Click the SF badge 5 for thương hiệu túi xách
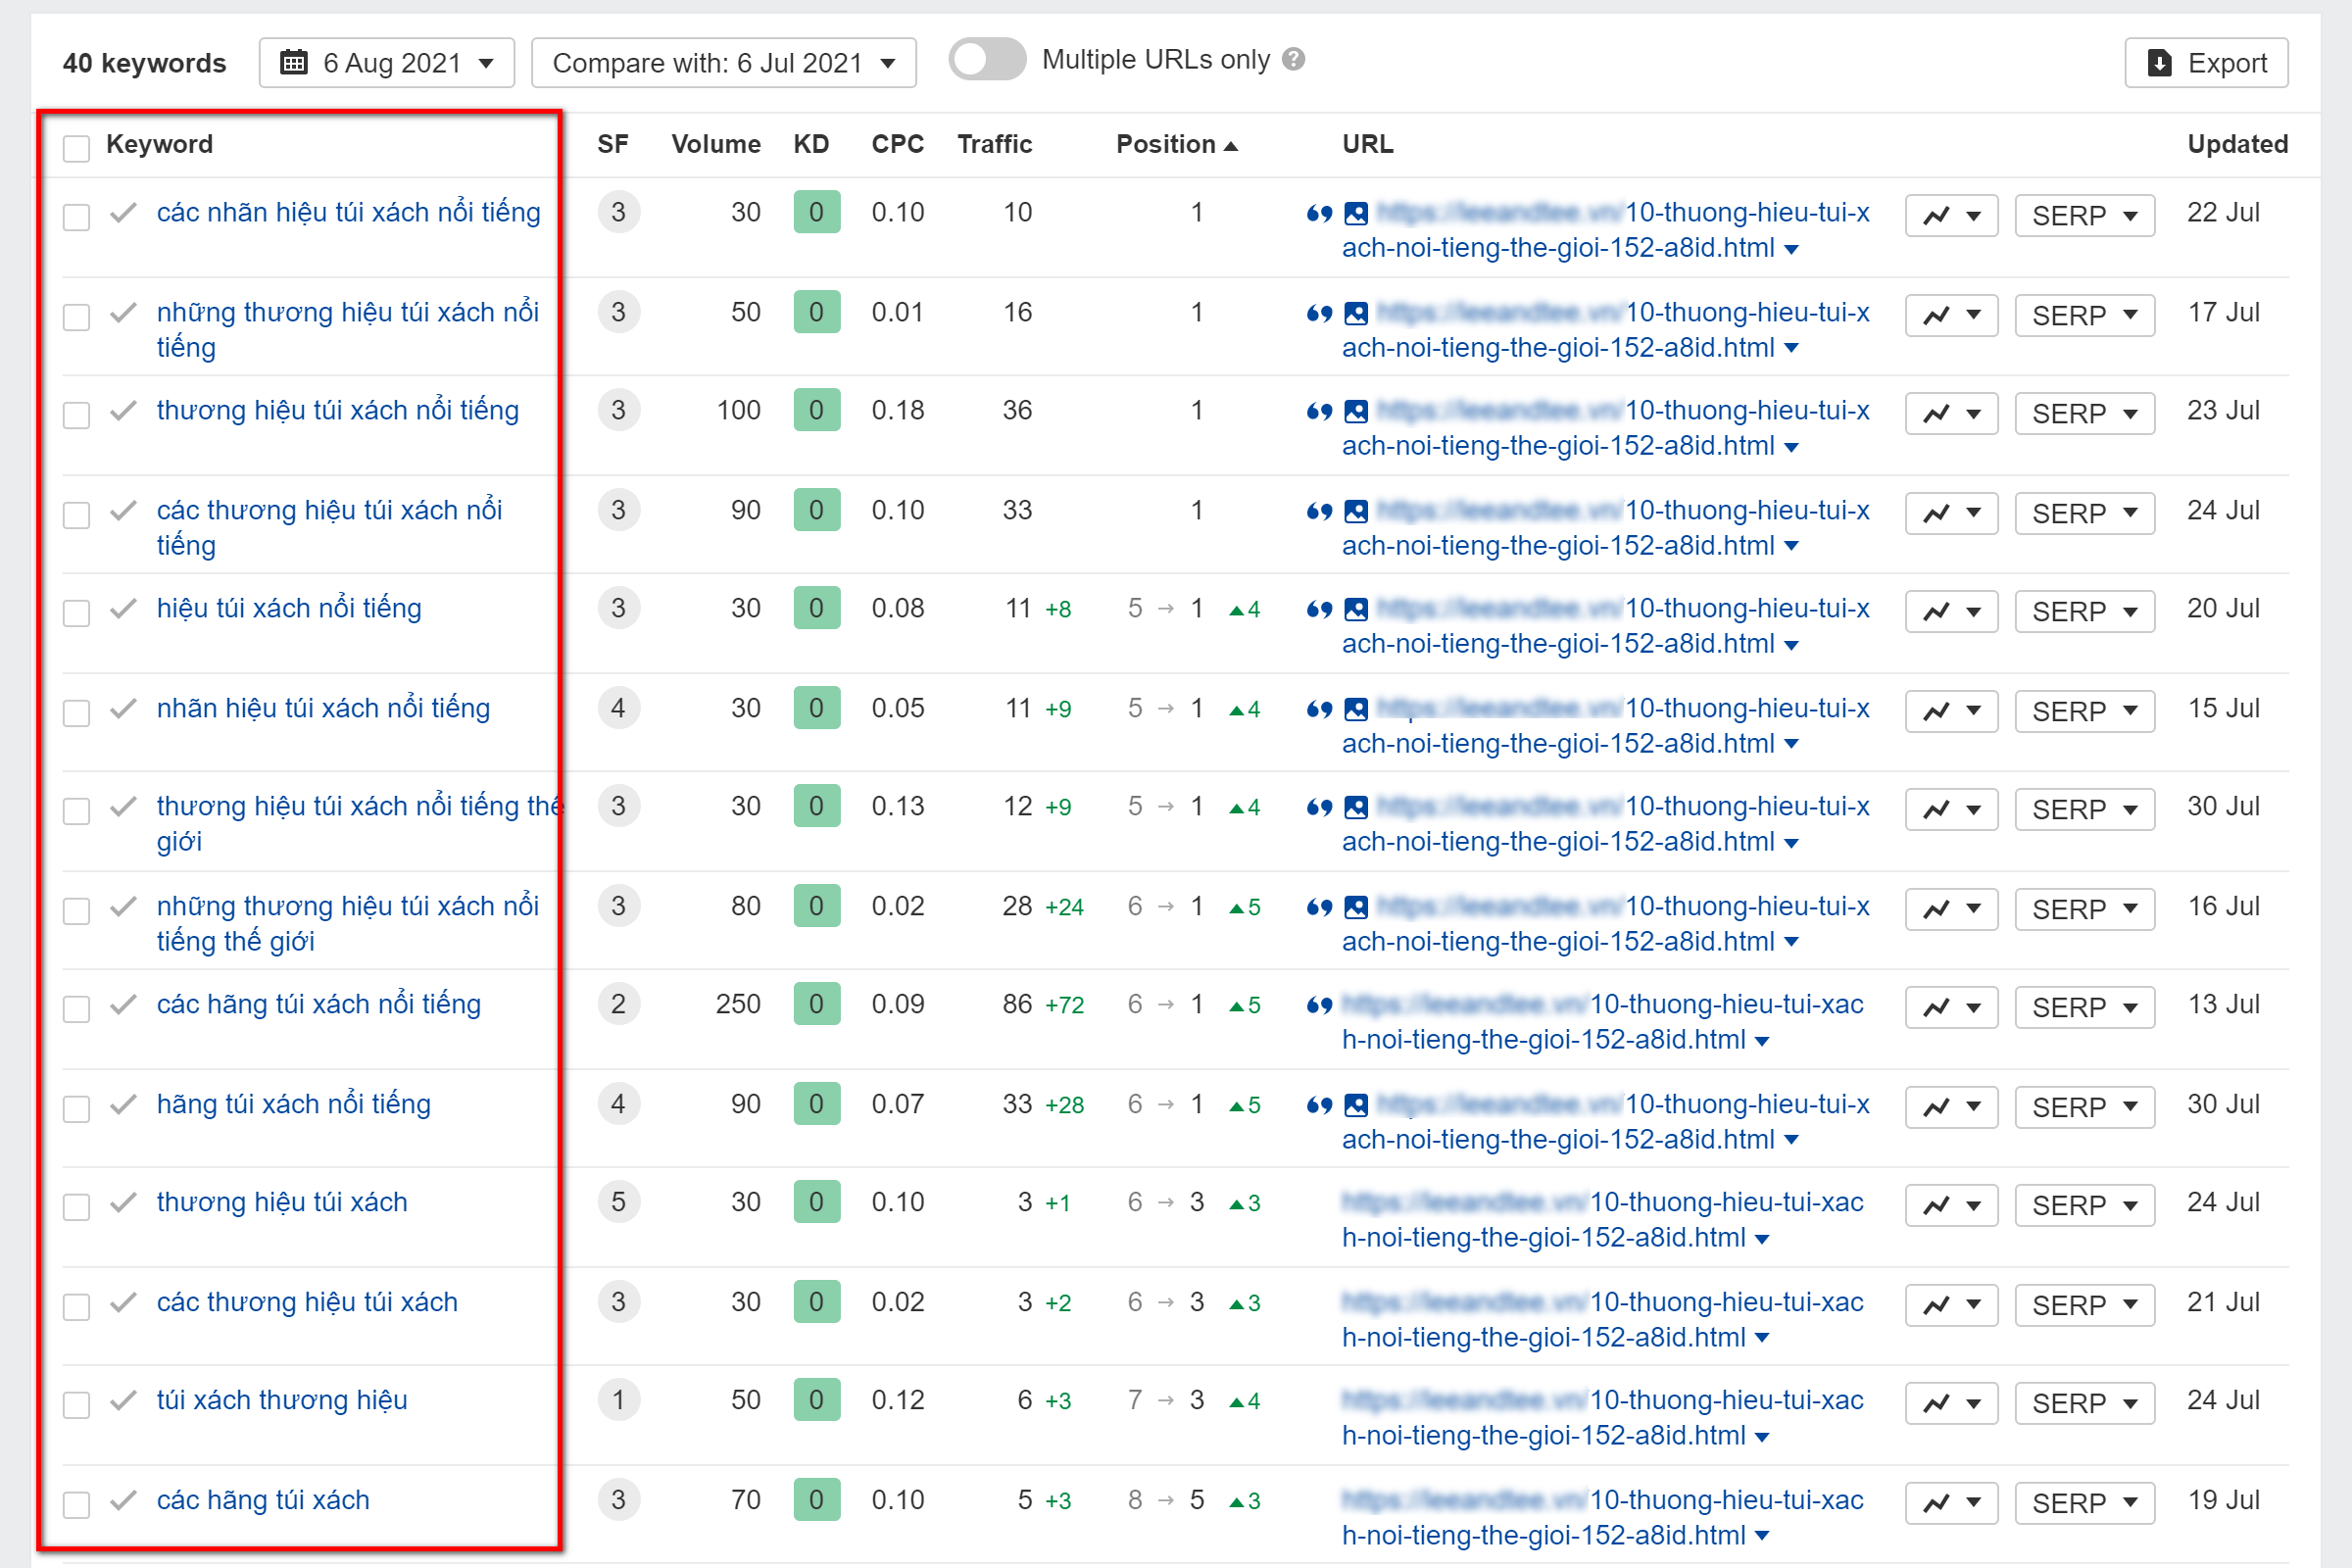2352x1568 pixels. 618,1203
